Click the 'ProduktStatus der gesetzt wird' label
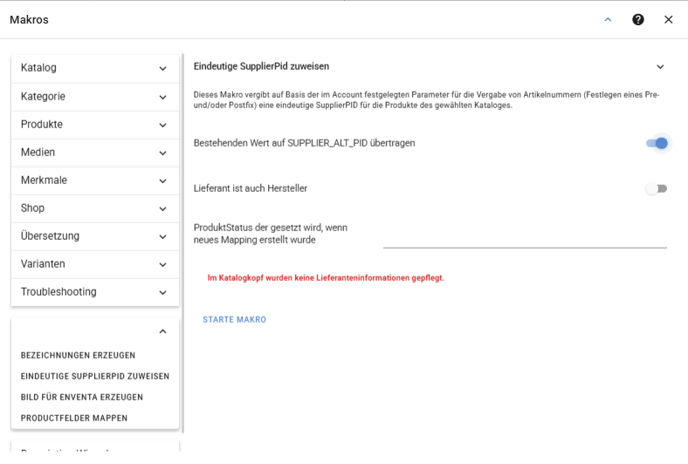The width and height of the screenshot is (688, 464). coord(270,234)
